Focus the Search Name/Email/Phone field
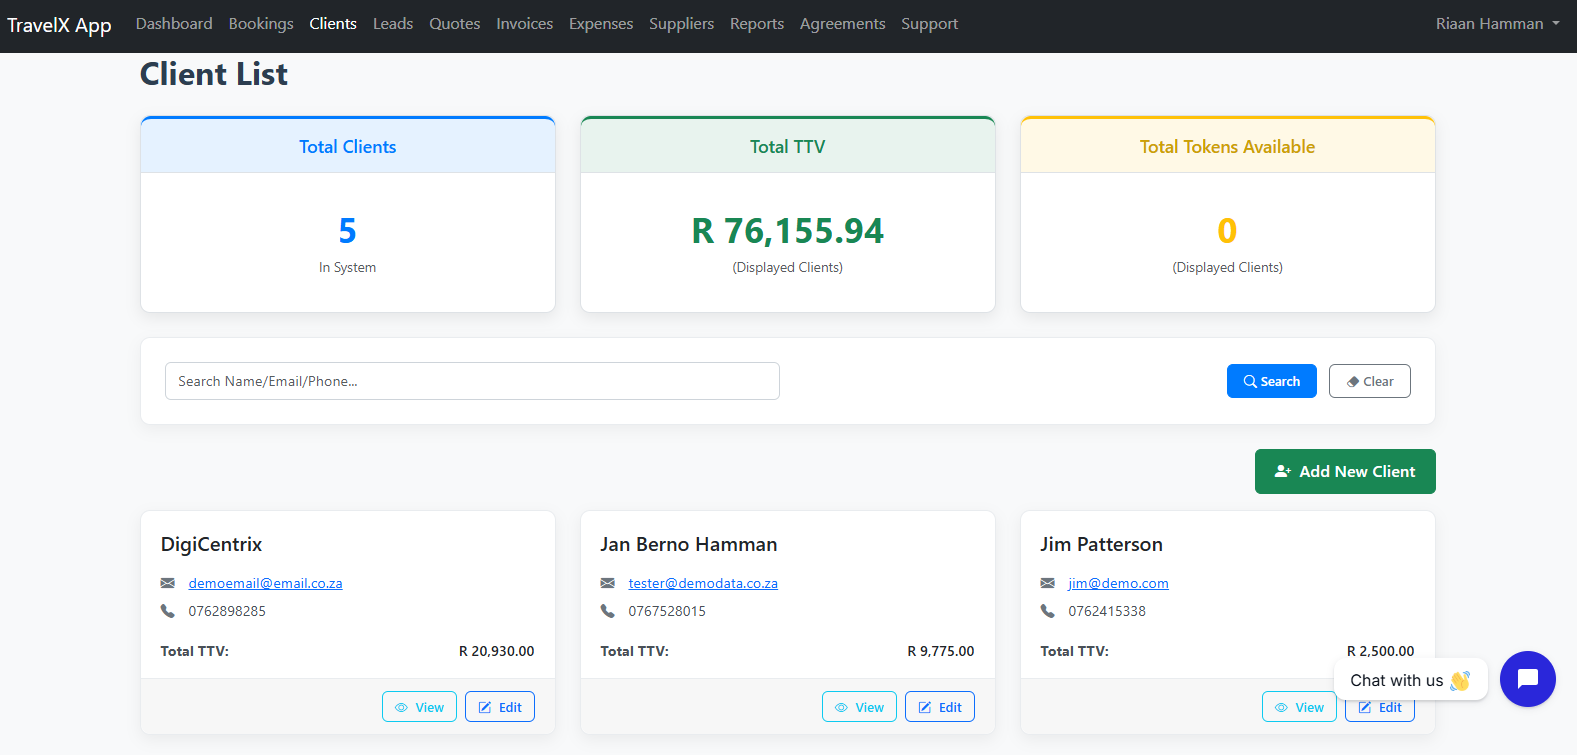Viewport: 1577px width, 755px height. click(x=472, y=381)
